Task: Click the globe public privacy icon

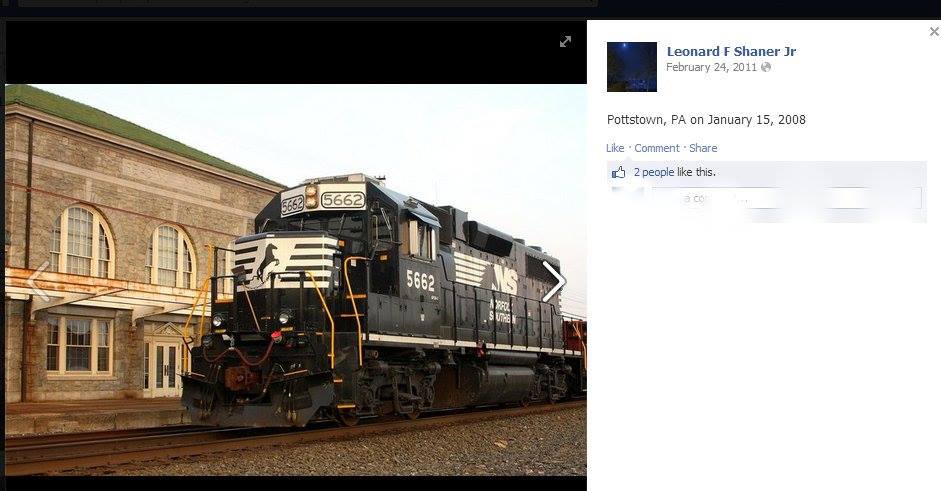Action: (x=766, y=67)
